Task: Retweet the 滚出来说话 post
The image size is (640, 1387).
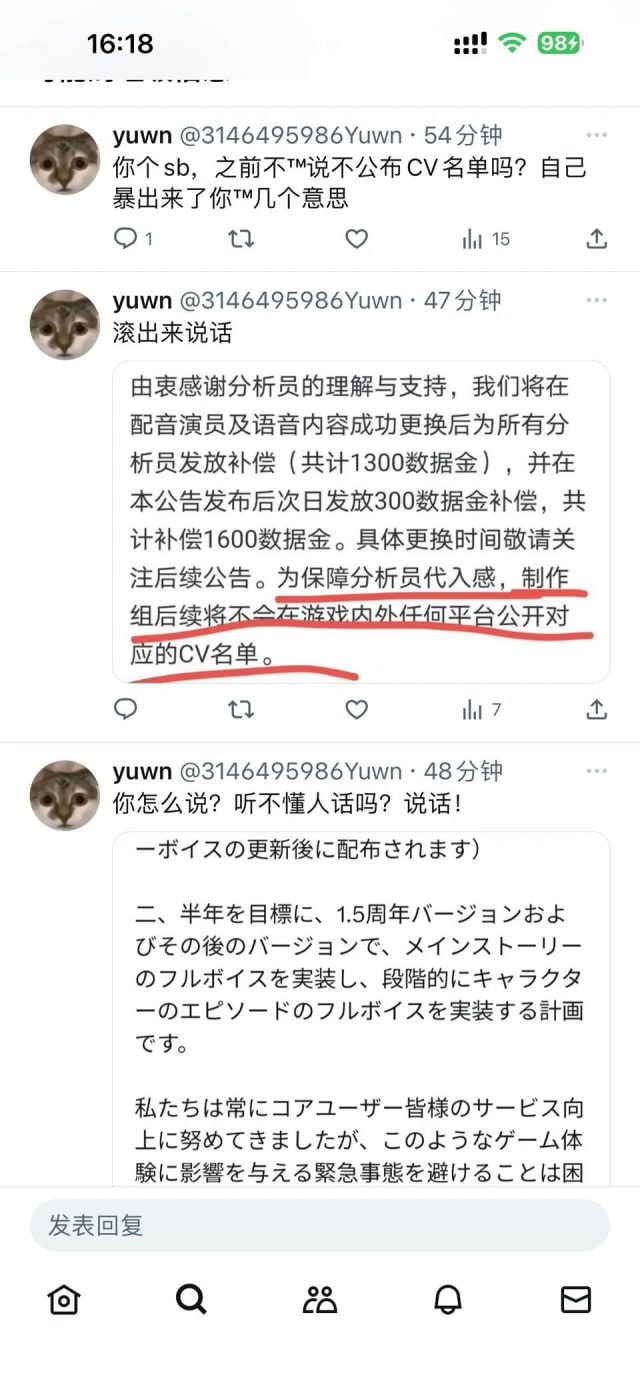Action: coord(241,710)
